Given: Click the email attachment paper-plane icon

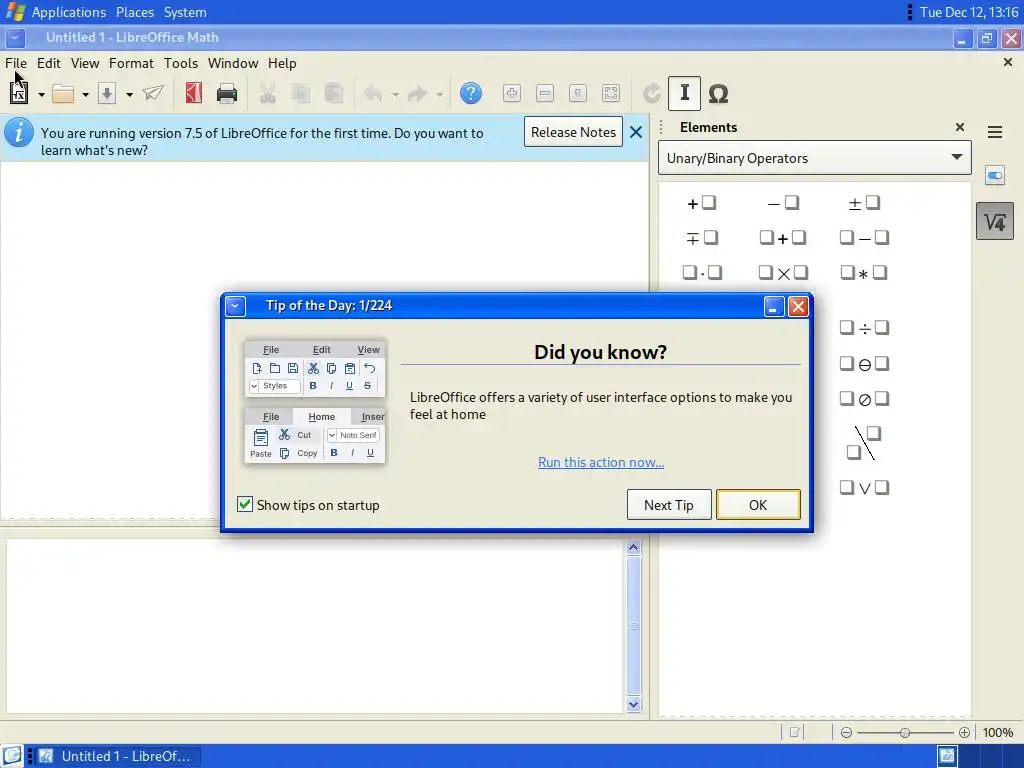Looking at the screenshot, I should tap(153, 93).
